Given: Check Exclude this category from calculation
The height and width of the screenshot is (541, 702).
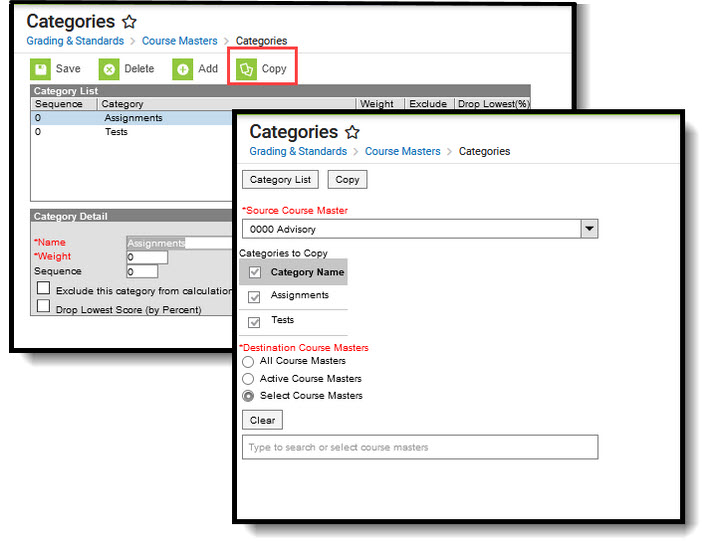Looking at the screenshot, I should pyautogui.click(x=43, y=288).
